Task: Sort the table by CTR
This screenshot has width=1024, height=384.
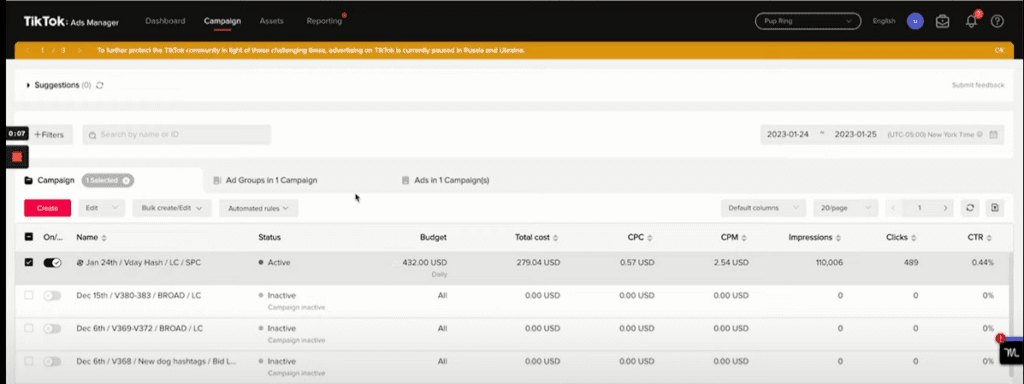Action: tap(989, 238)
